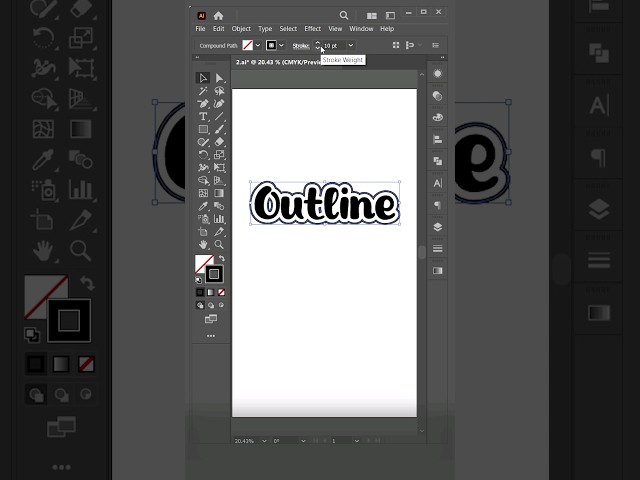
Task: Select the Paintbrush tool
Action: click(x=219, y=129)
